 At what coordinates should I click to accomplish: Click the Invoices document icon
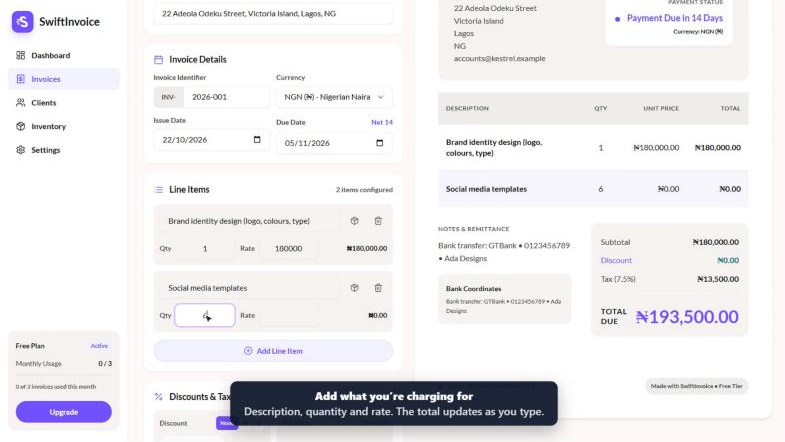pos(21,79)
